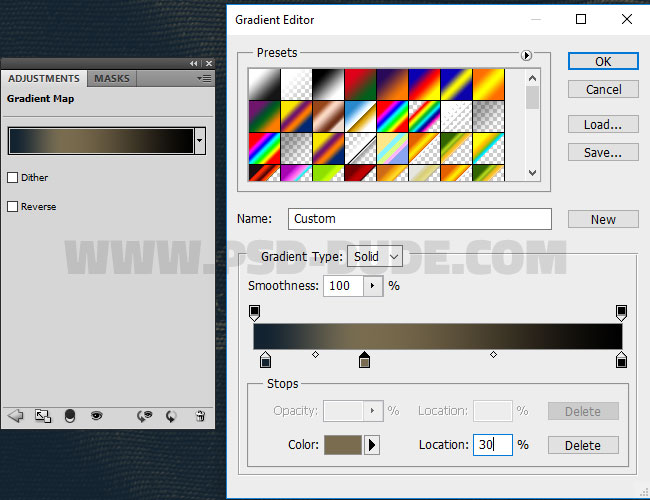Select the violet, green, orange preset

264,117
